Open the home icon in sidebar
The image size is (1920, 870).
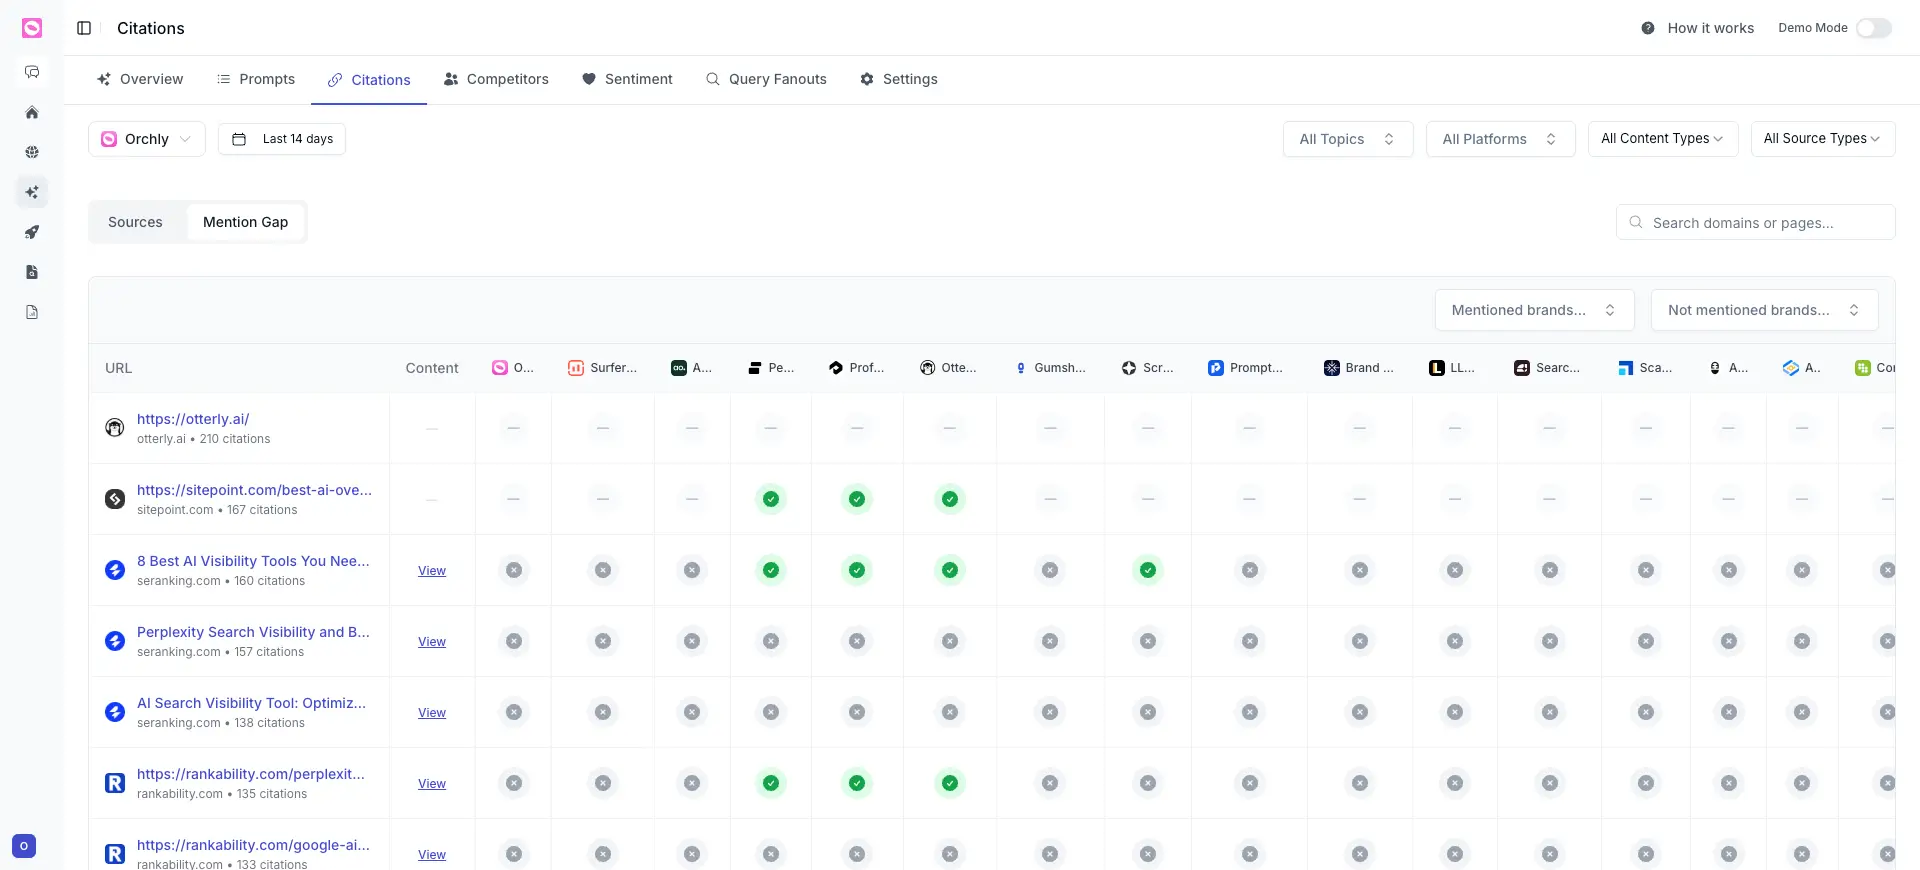tap(32, 112)
